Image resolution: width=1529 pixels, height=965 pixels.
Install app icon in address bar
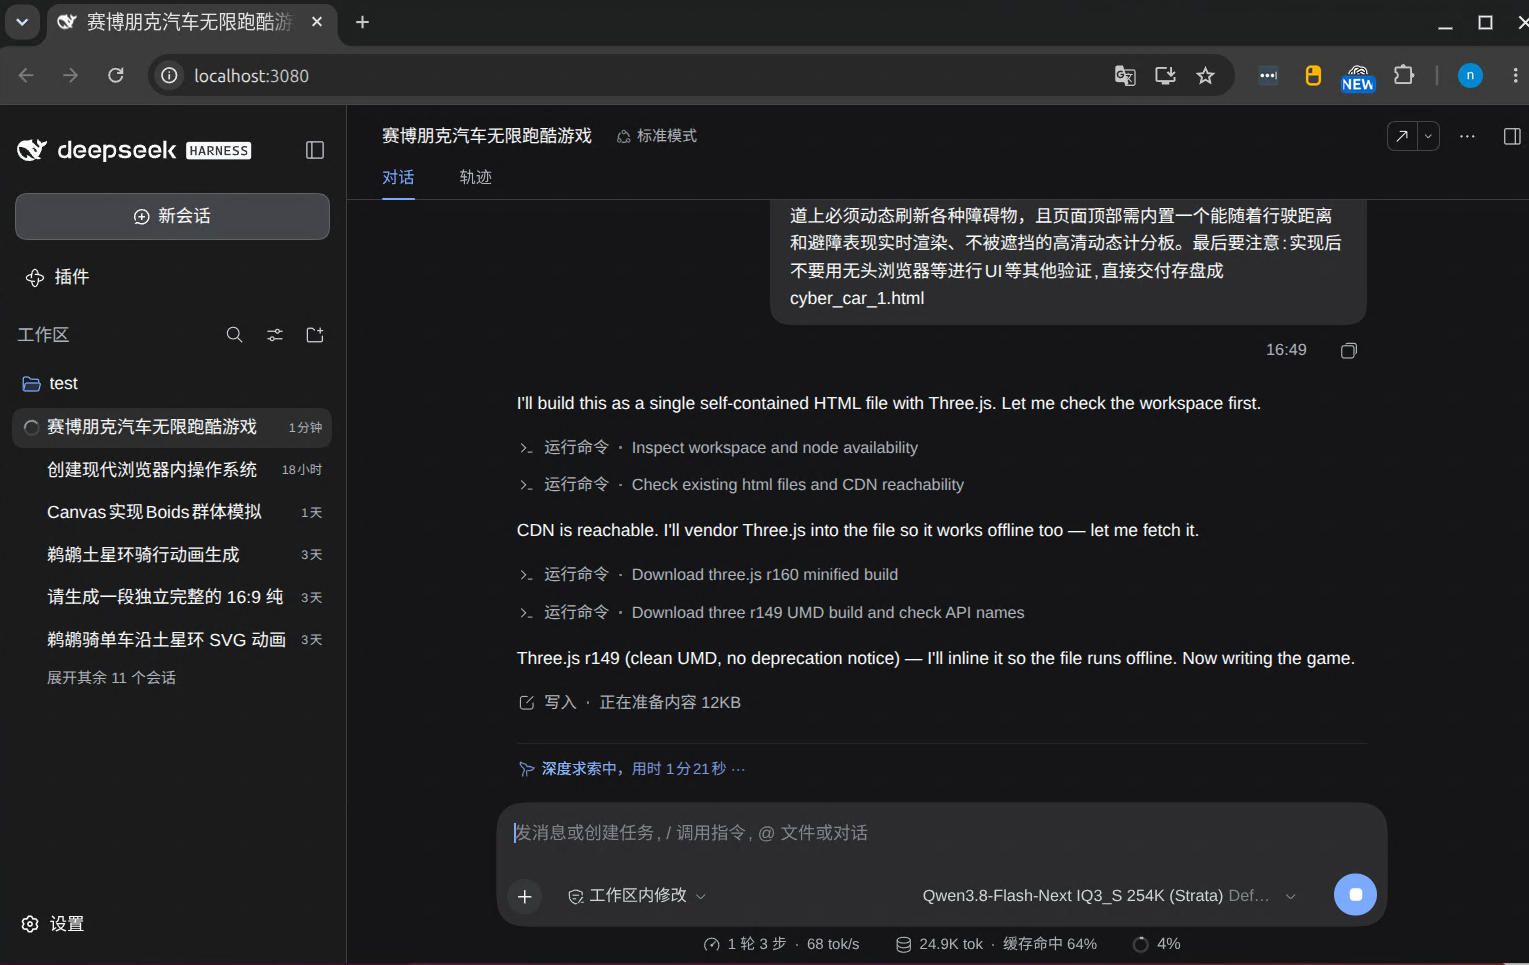[x=1166, y=76]
